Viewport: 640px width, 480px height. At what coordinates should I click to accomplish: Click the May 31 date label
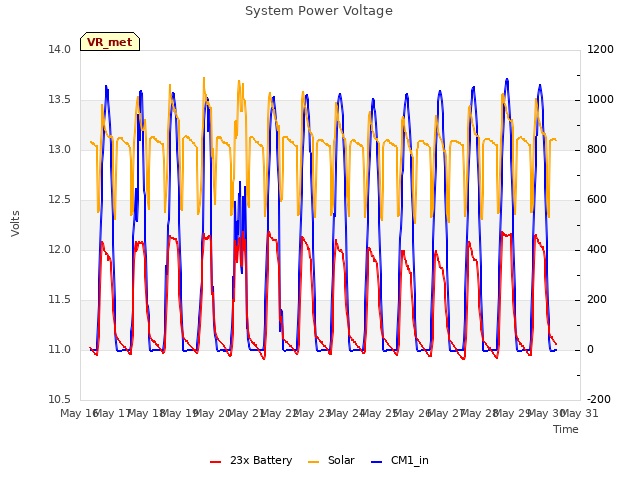tap(580, 413)
